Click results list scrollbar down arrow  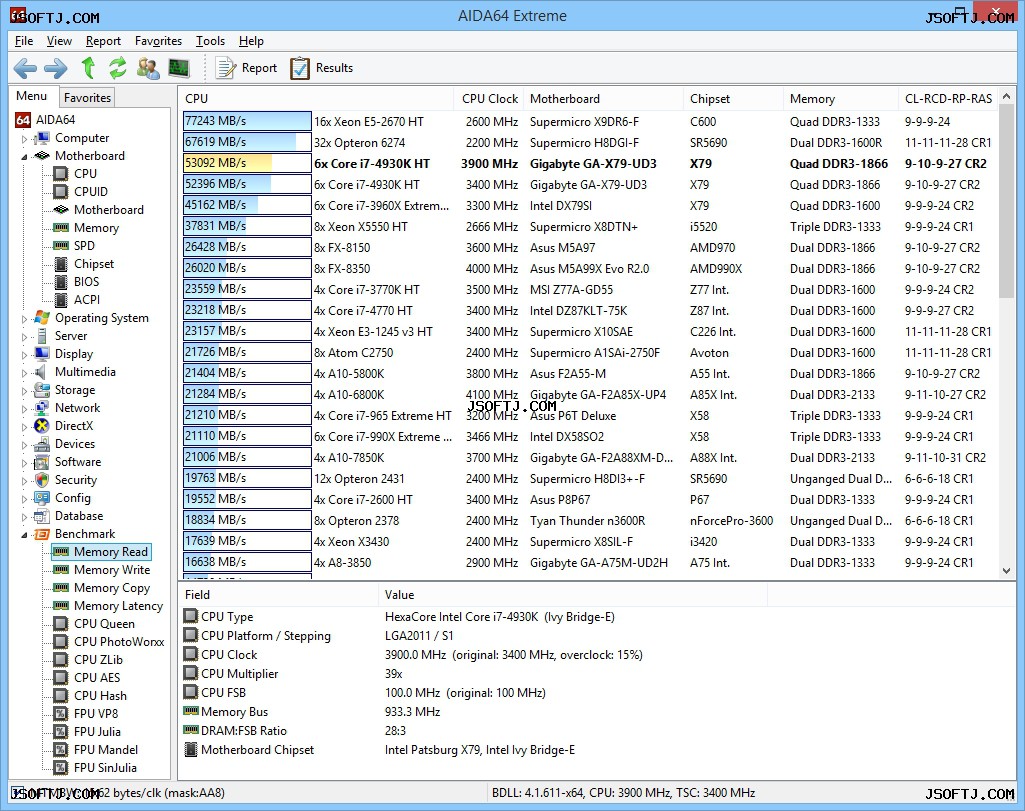tap(1007, 571)
